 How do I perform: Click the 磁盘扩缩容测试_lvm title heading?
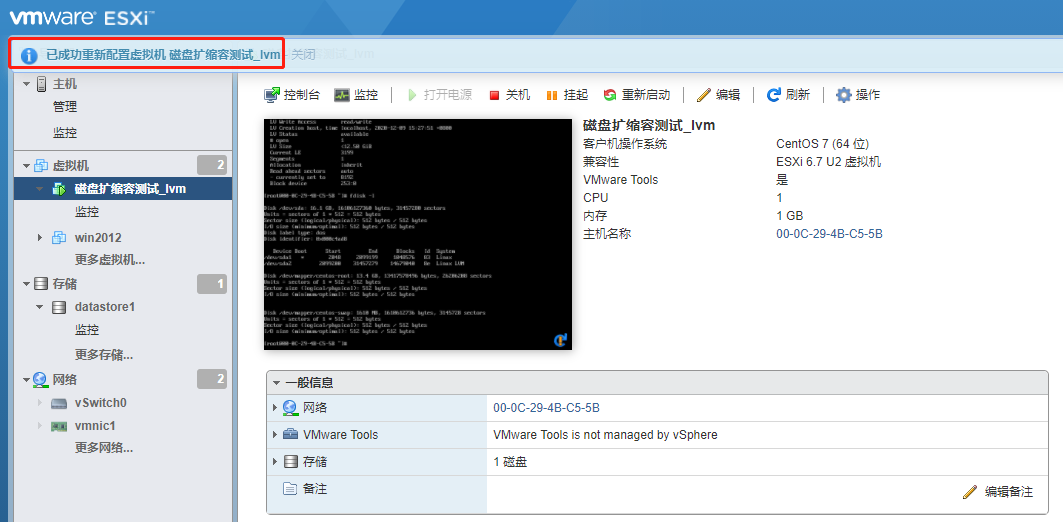click(649, 125)
